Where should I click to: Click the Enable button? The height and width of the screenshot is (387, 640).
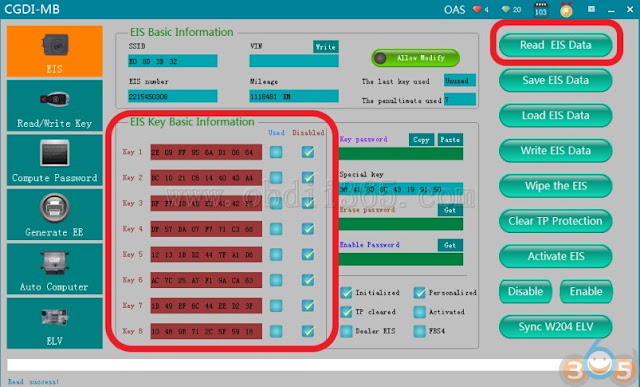pyautogui.click(x=586, y=291)
